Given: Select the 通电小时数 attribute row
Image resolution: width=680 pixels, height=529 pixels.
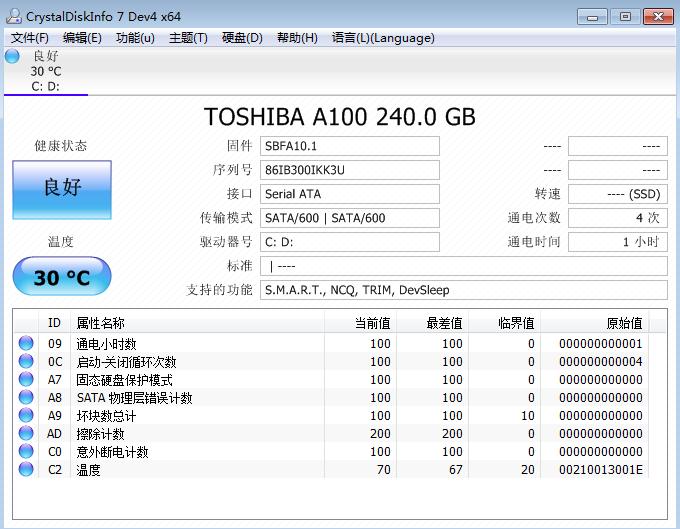Looking at the screenshot, I should [x=332, y=343].
